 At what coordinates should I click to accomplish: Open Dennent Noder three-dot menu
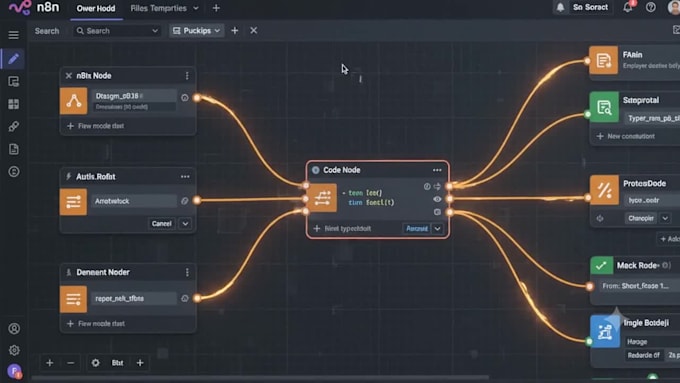(187, 272)
